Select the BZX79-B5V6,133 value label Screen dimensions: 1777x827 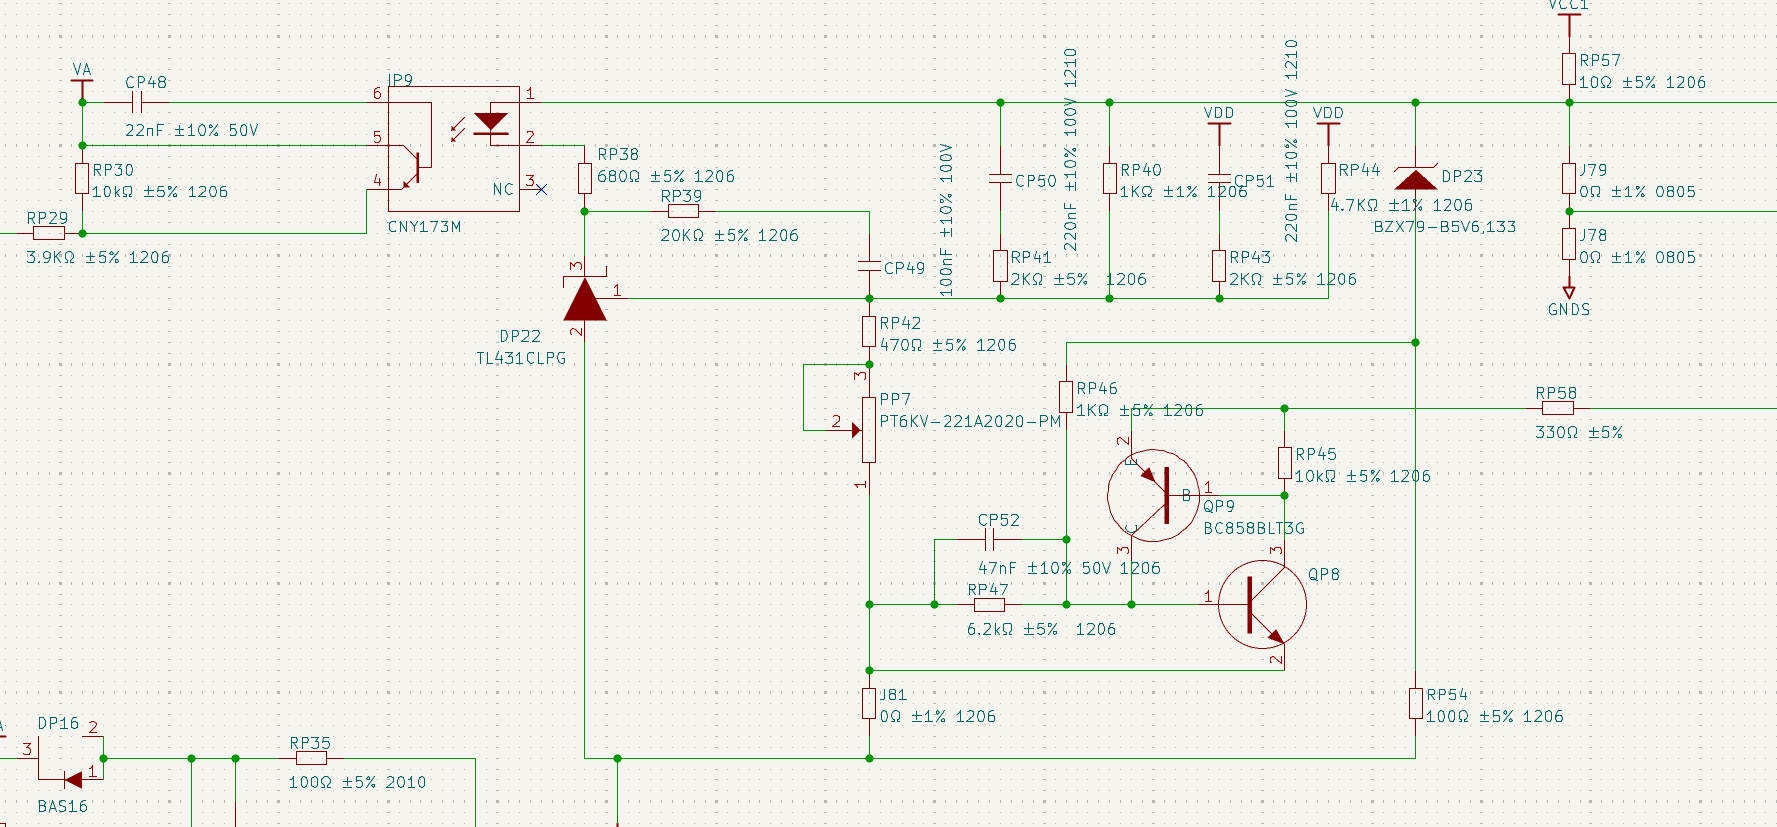pos(1445,227)
